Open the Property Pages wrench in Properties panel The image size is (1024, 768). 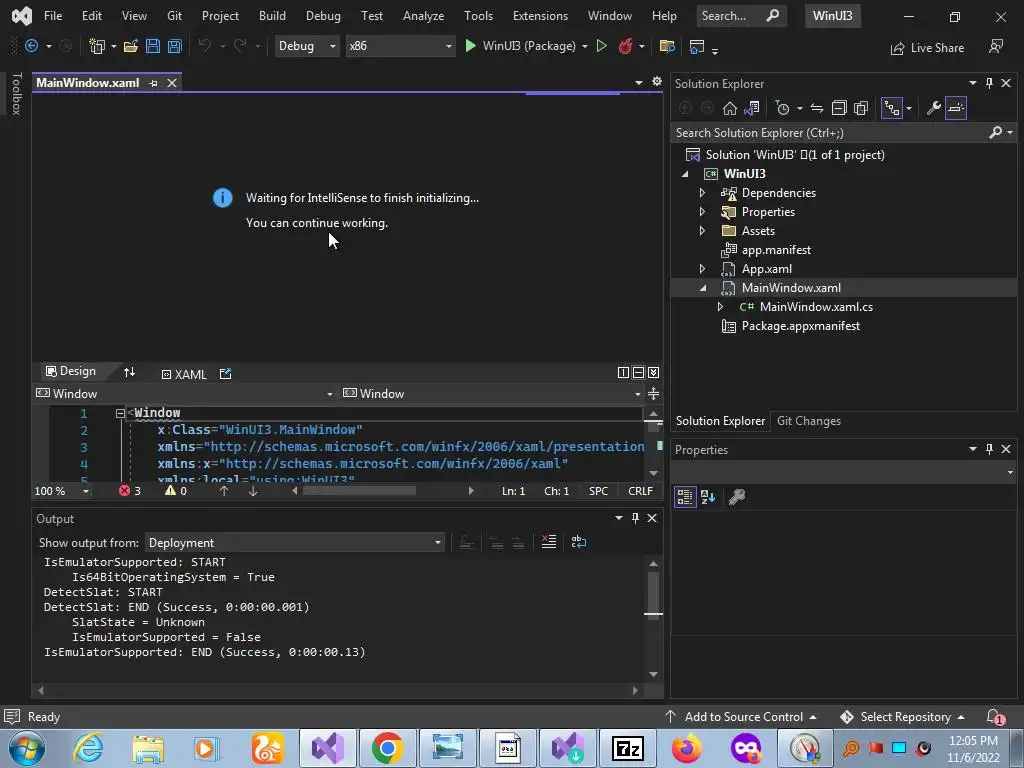point(737,497)
